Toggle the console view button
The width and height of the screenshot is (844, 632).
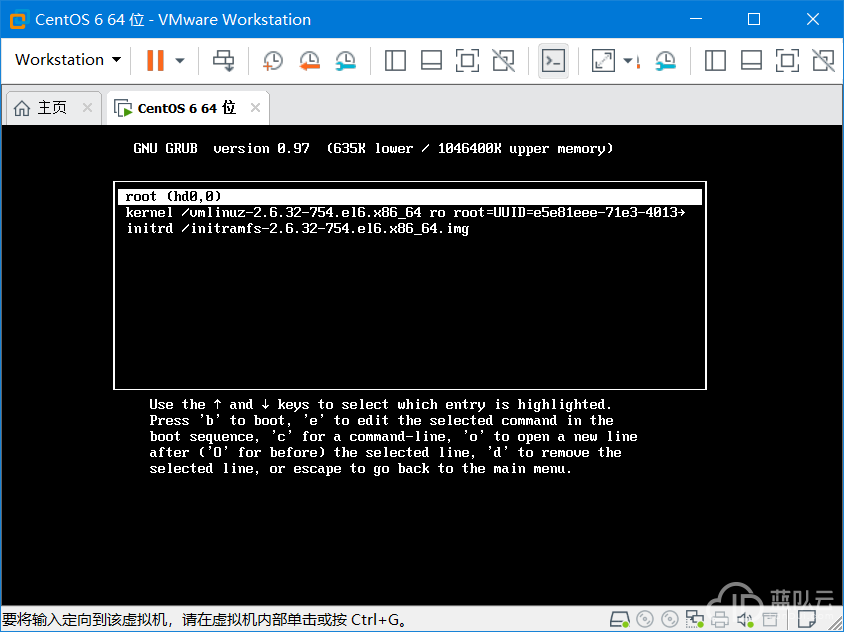pos(553,60)
